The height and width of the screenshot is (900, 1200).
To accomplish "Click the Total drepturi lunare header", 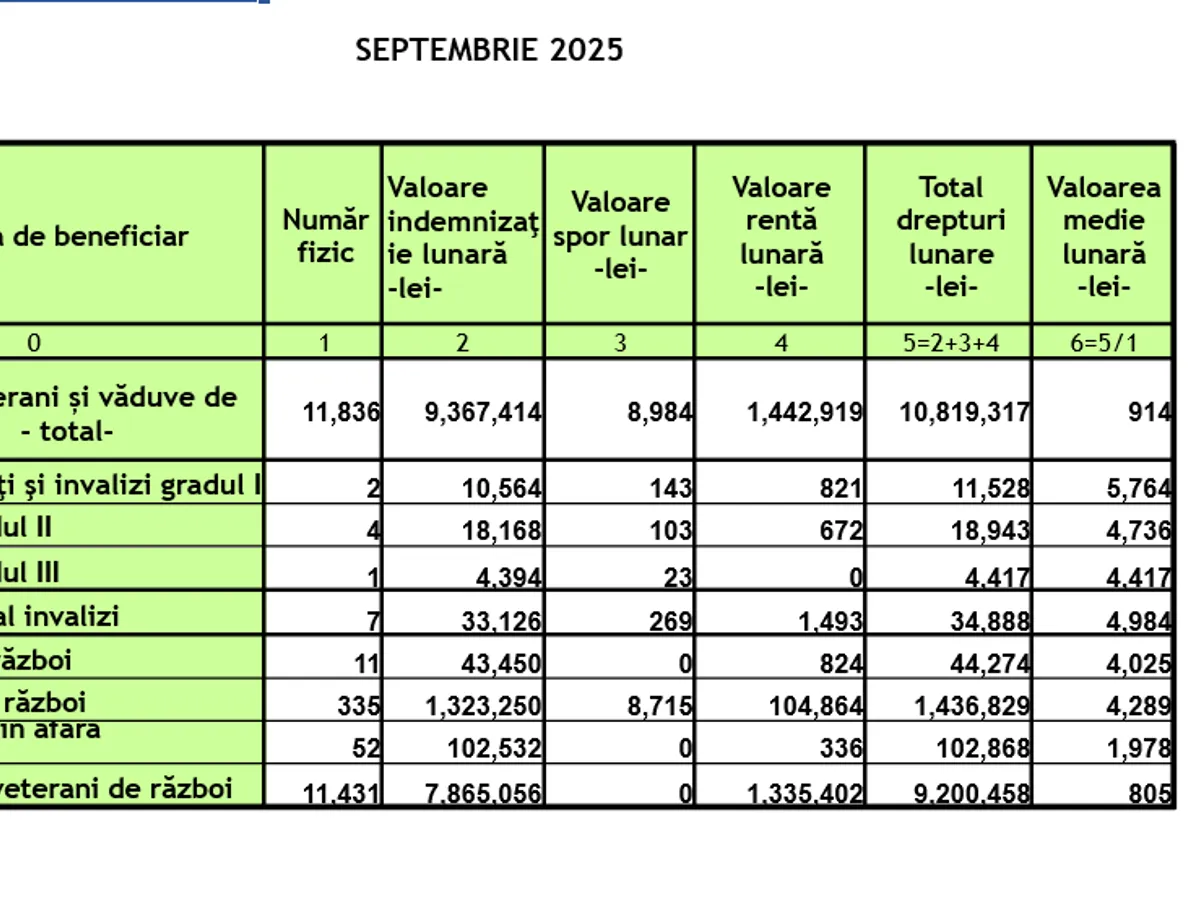I will click(x=948, y=236).
